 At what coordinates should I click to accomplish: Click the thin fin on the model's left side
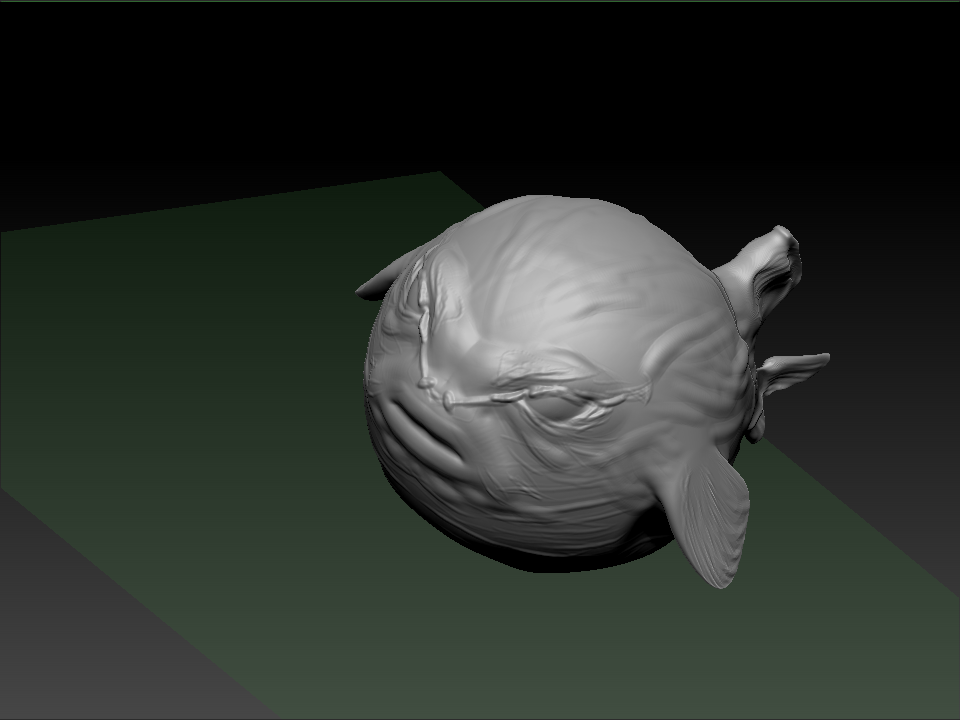point(385,280)
